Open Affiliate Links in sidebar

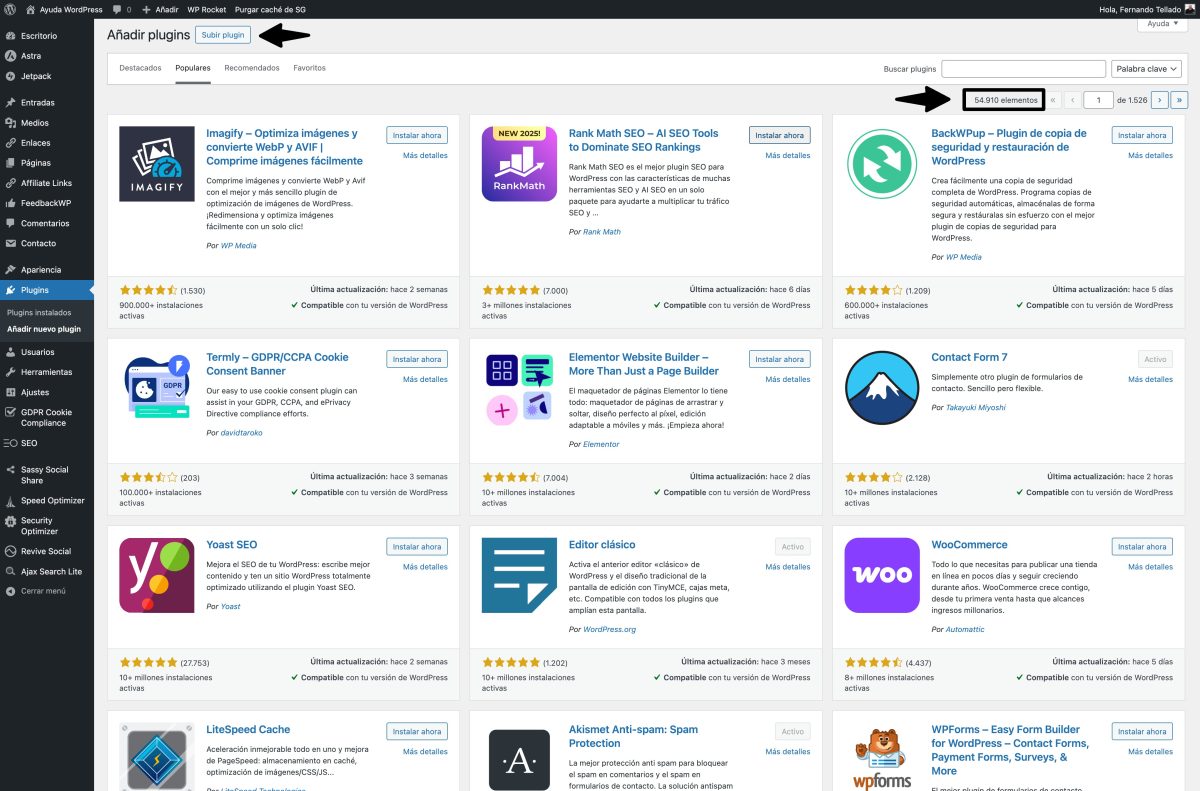pyautogui.click(x=47, y=183)
